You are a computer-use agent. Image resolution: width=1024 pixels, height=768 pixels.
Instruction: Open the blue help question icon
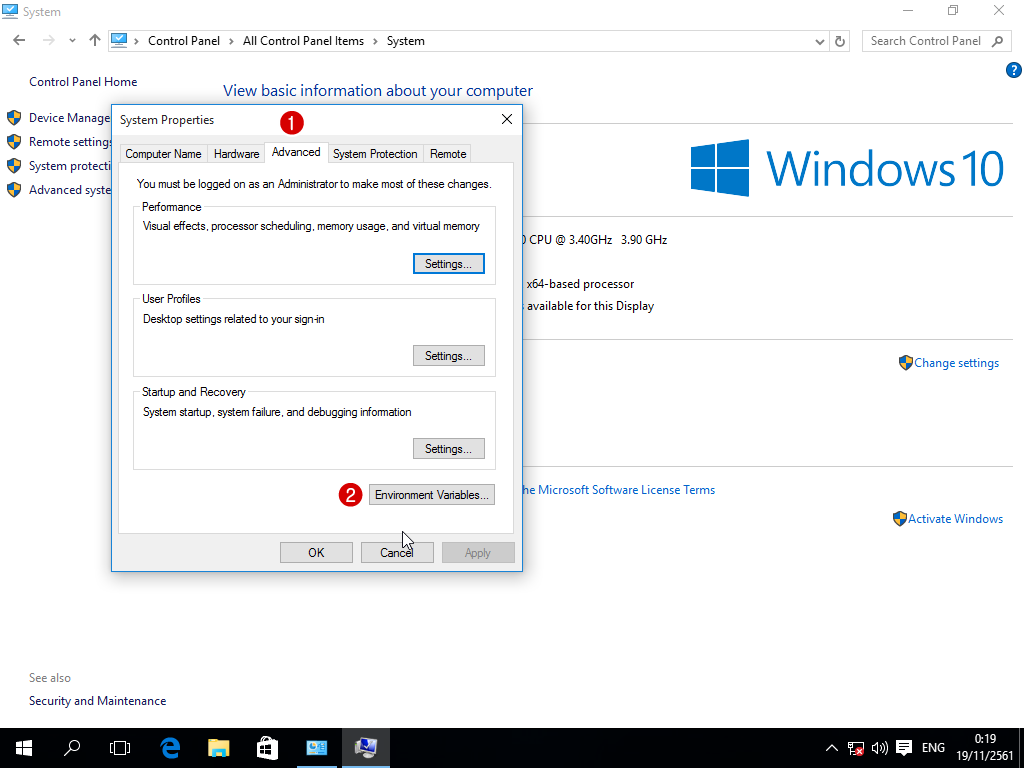coord(1014,70)
